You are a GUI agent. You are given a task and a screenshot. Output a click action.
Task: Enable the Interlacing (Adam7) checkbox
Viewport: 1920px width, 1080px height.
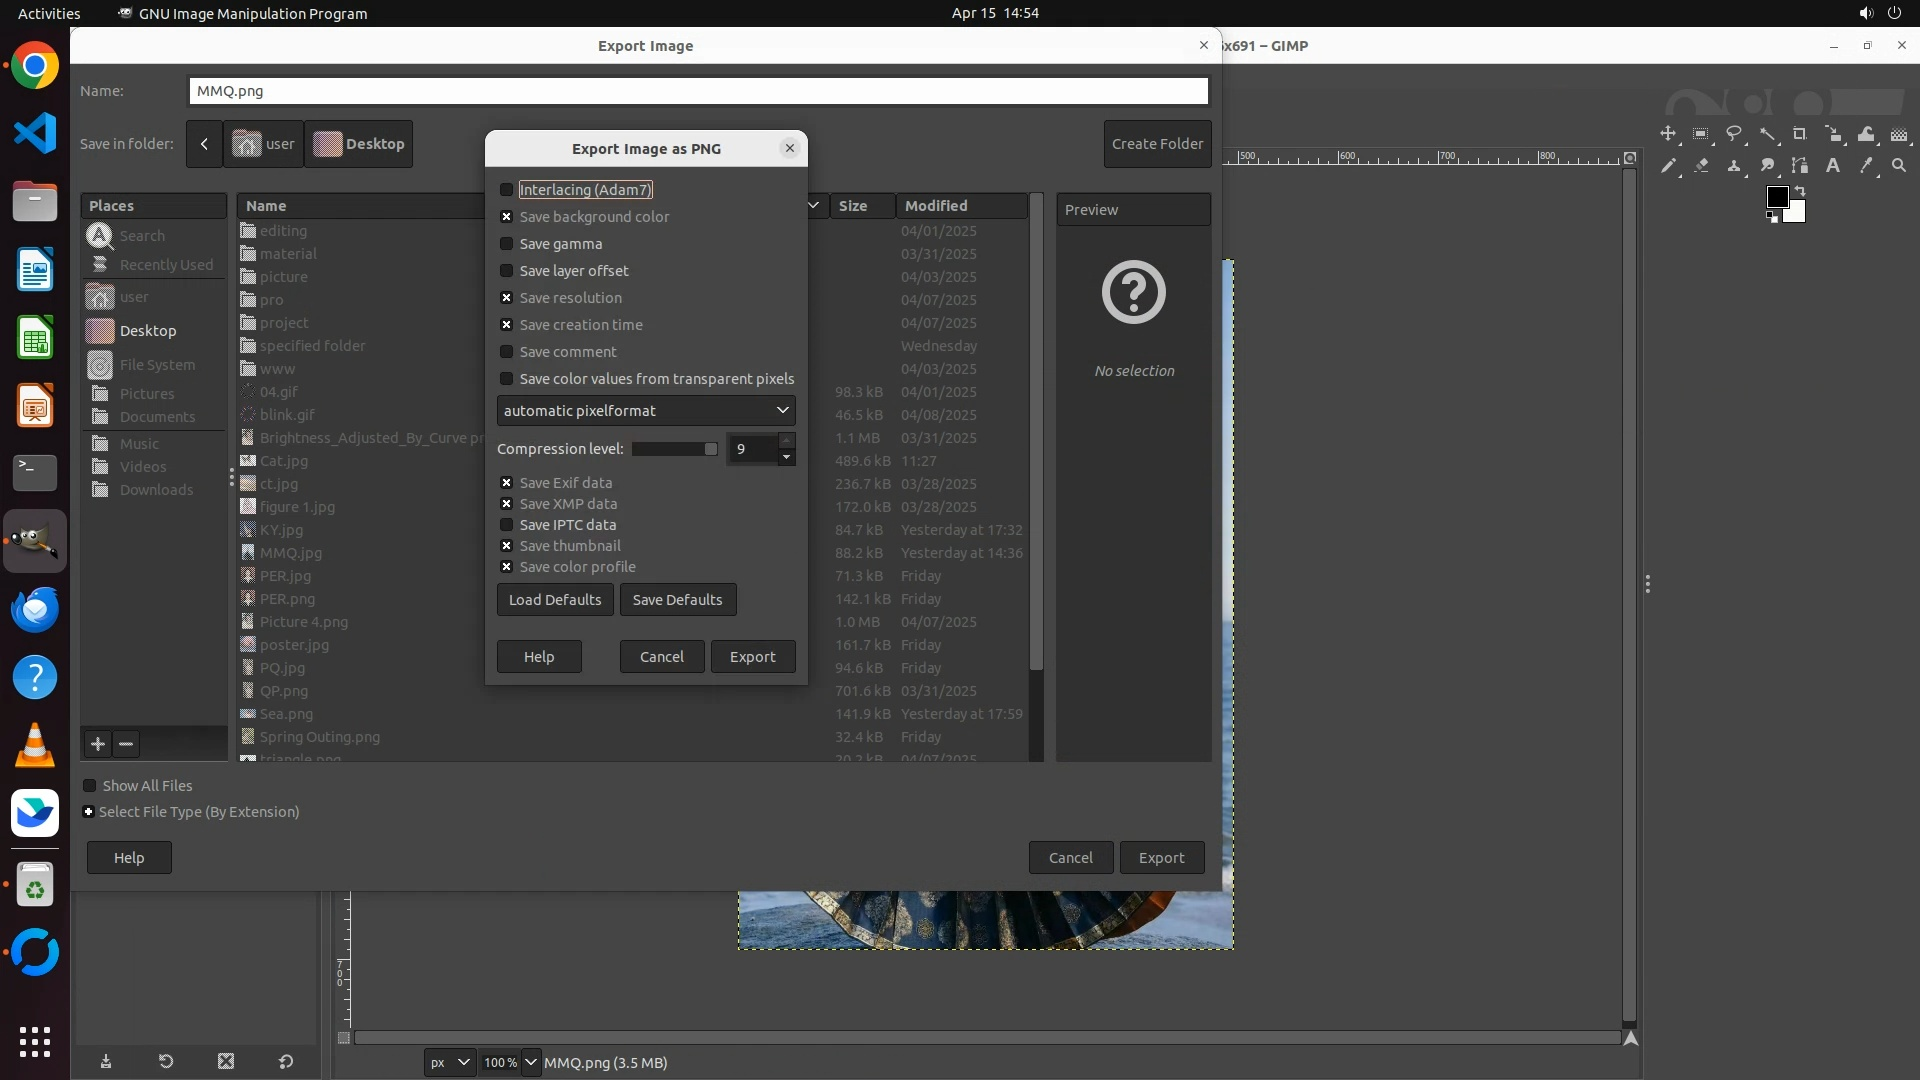coord(507,190)
